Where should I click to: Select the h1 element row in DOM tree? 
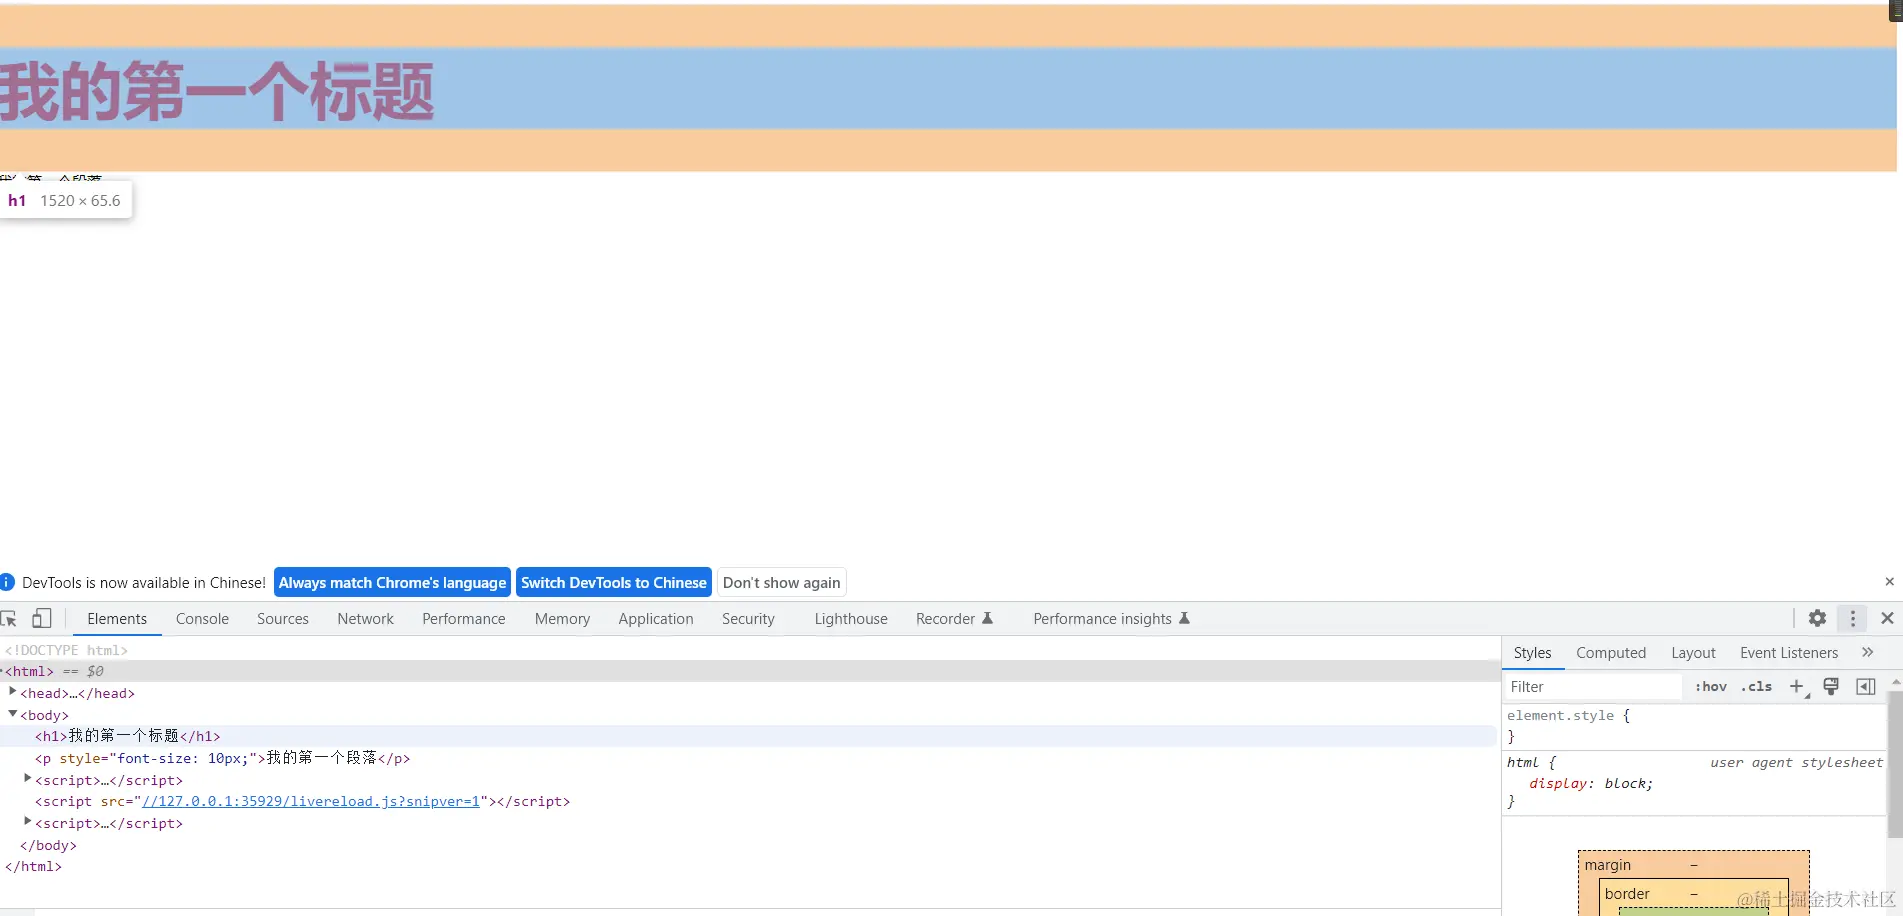[748, 736]
